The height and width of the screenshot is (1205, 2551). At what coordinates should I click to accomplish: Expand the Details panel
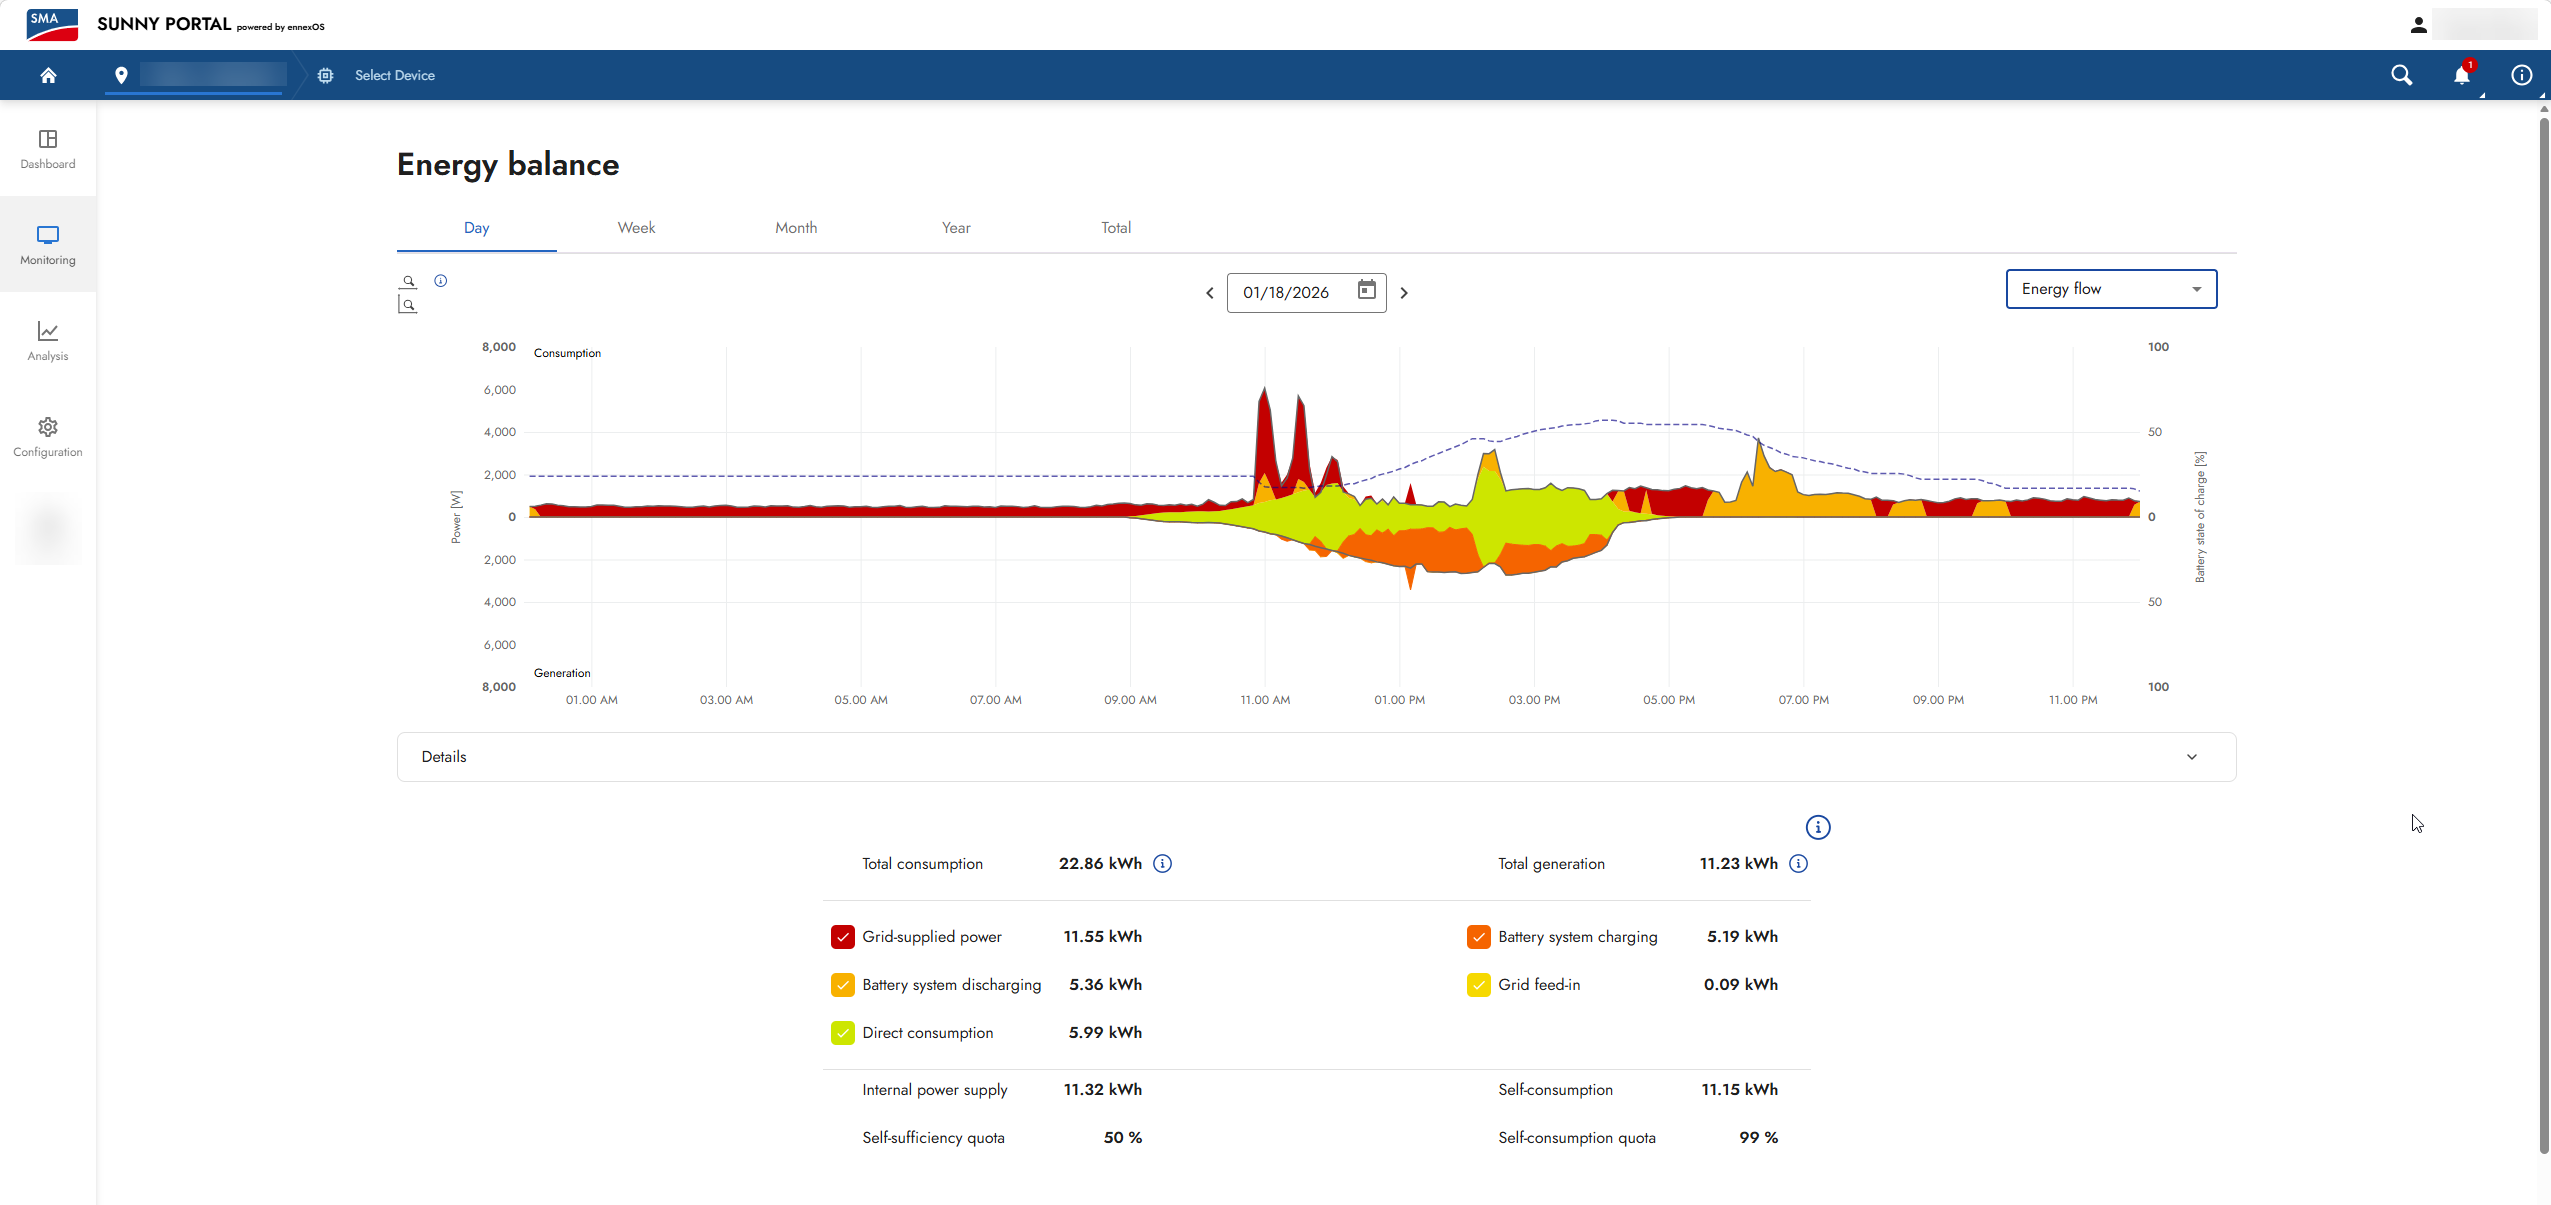(x=1316, y=757)
